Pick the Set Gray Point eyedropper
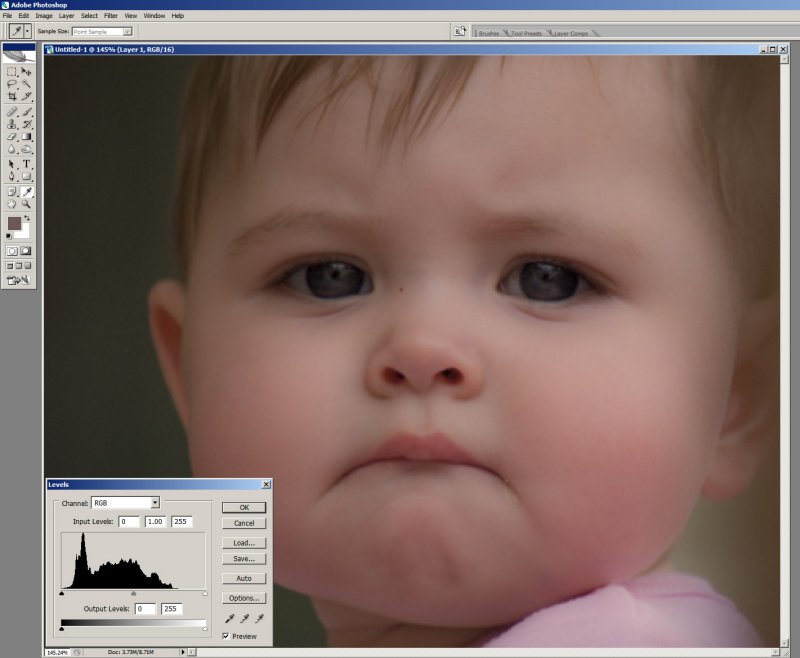The height and width of the screenshot is (658, 800). [x=244, y=619]
